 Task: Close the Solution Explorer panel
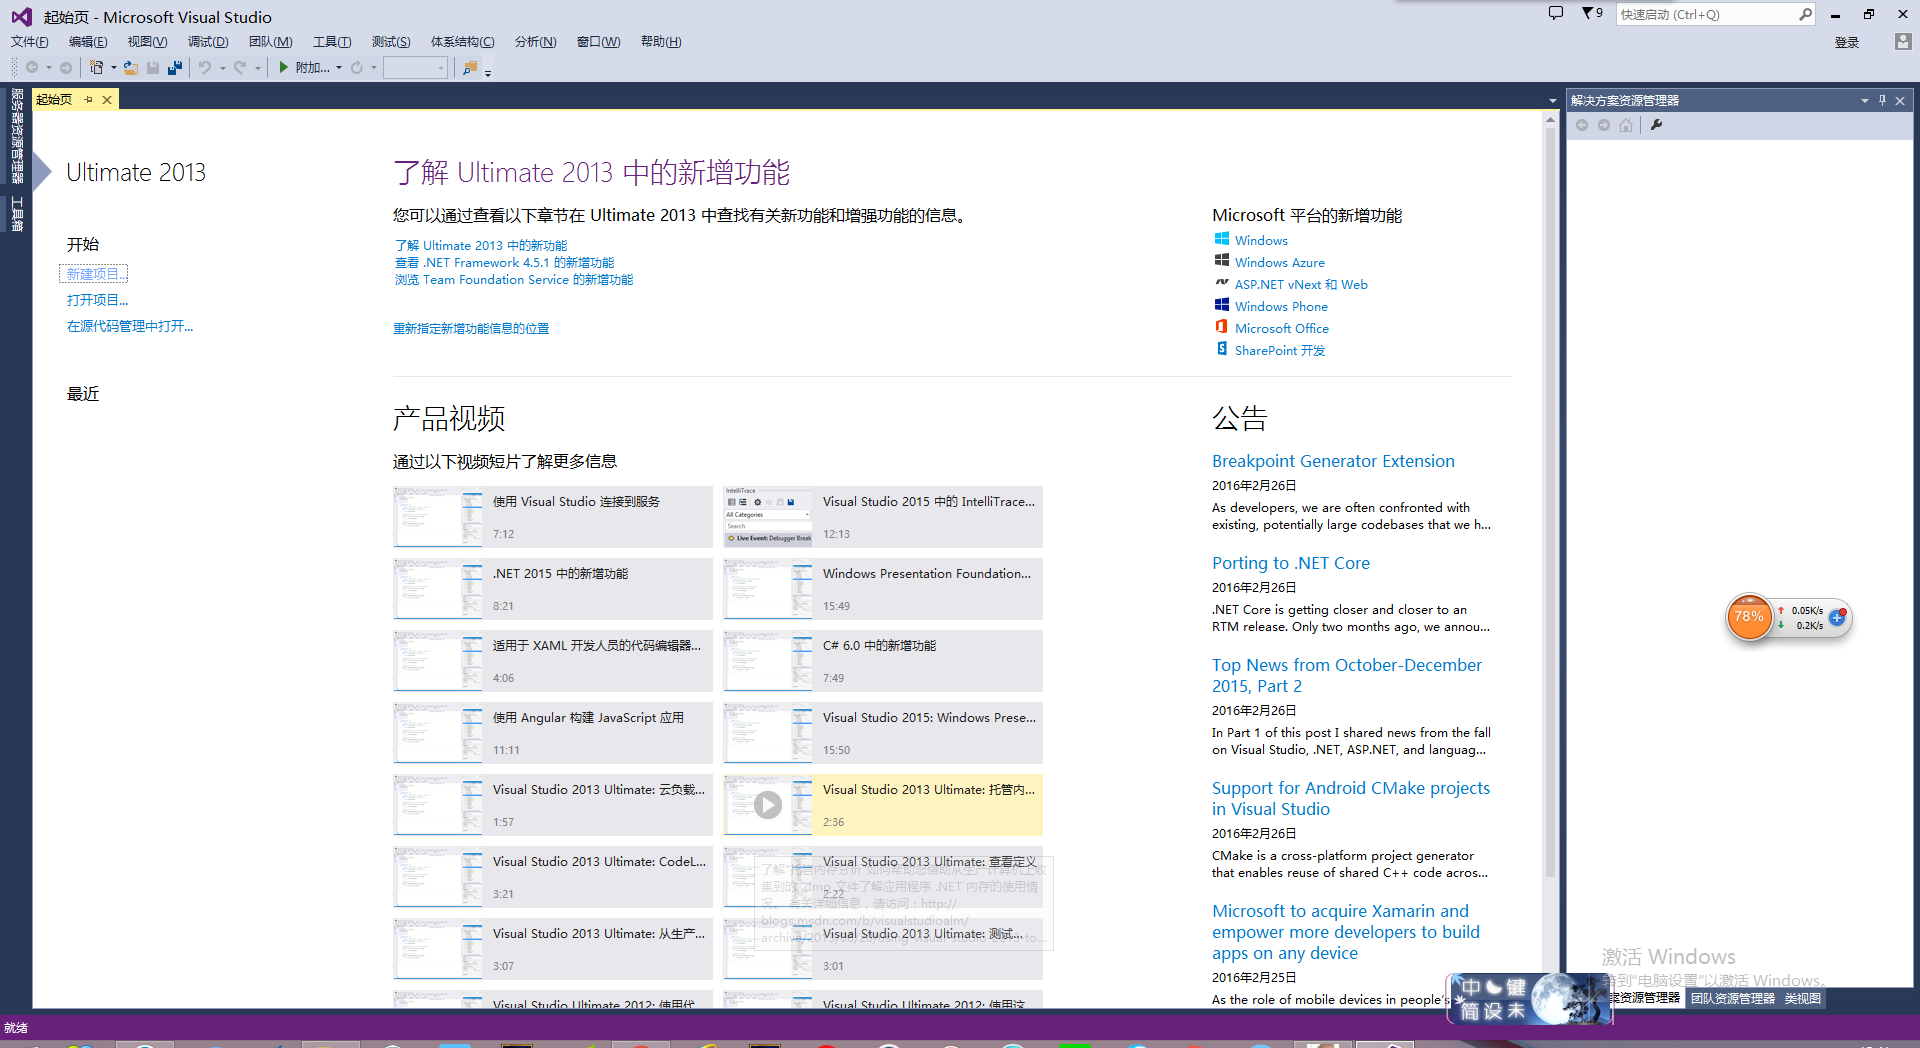[1900, 100]
